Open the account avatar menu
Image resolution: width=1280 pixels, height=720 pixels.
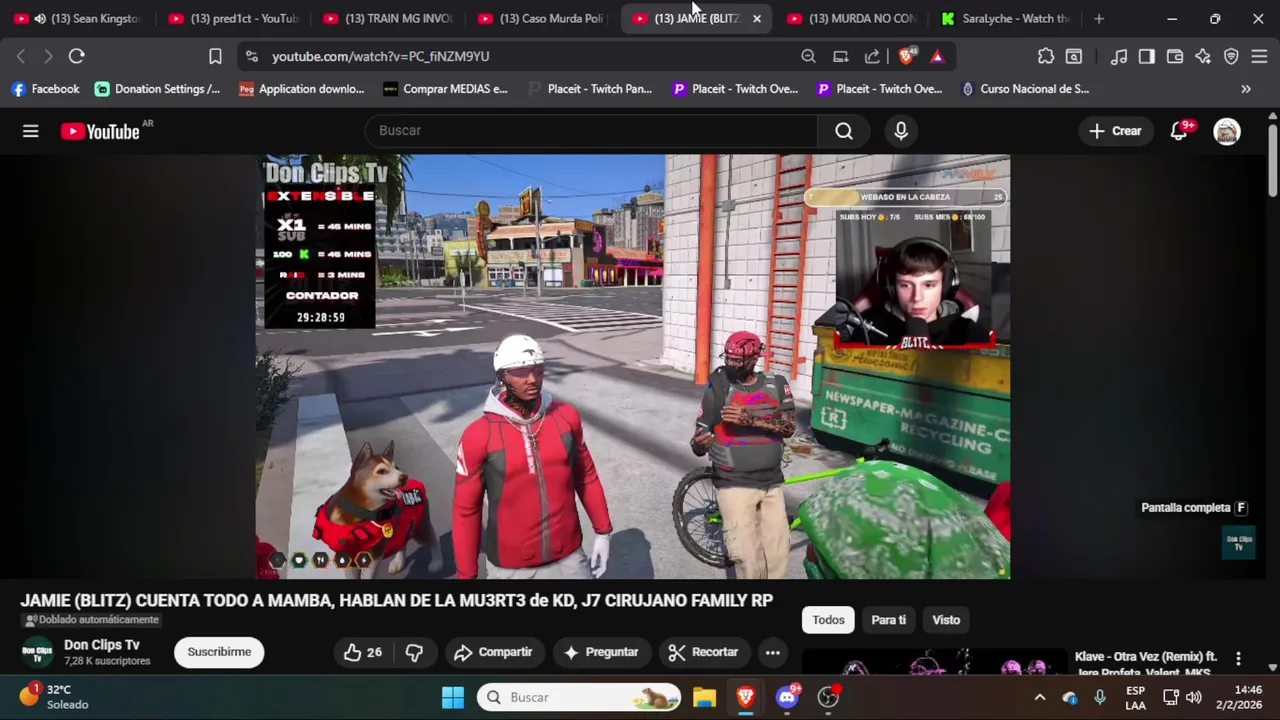[1227, 131]
